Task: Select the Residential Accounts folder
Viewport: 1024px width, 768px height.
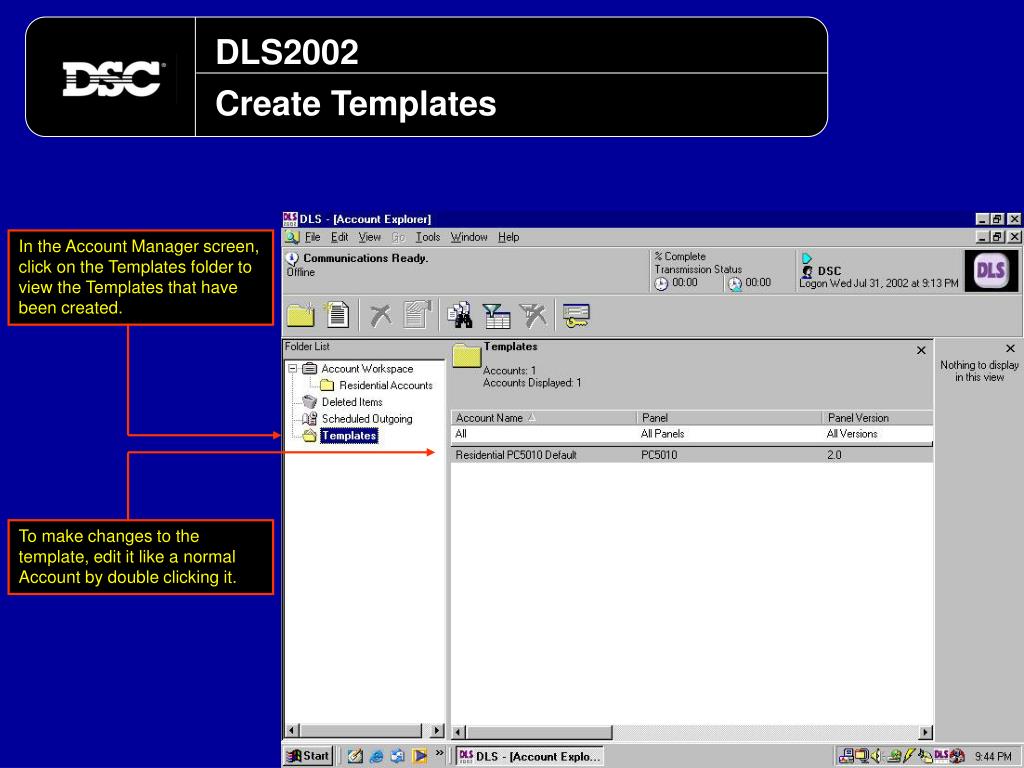Action: (x=385, y=385)
